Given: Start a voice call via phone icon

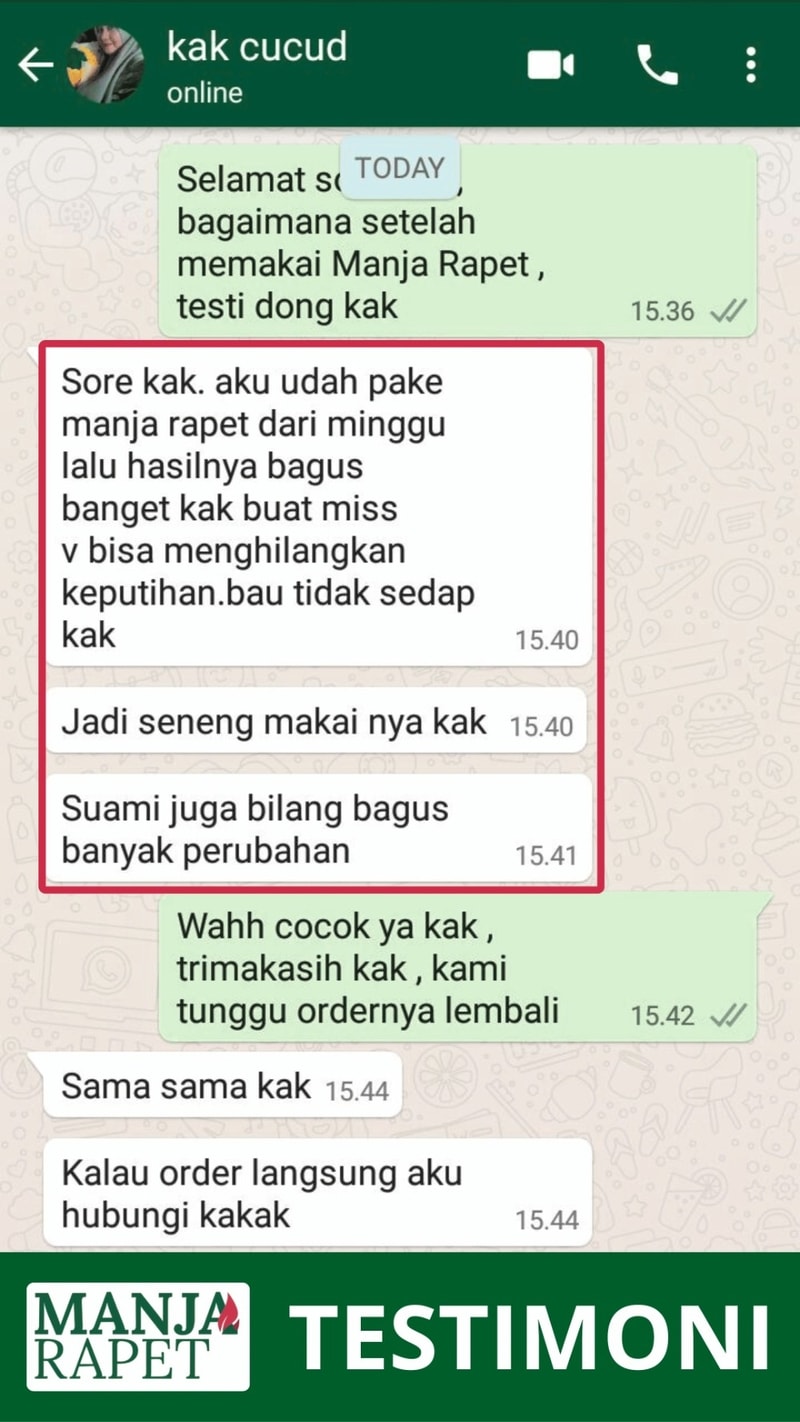Looking at the screenshot, I should [657, 66].
